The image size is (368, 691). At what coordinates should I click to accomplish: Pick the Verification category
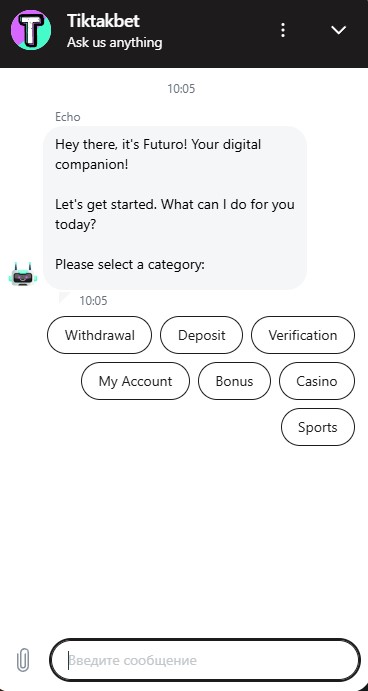click(303, 335)
